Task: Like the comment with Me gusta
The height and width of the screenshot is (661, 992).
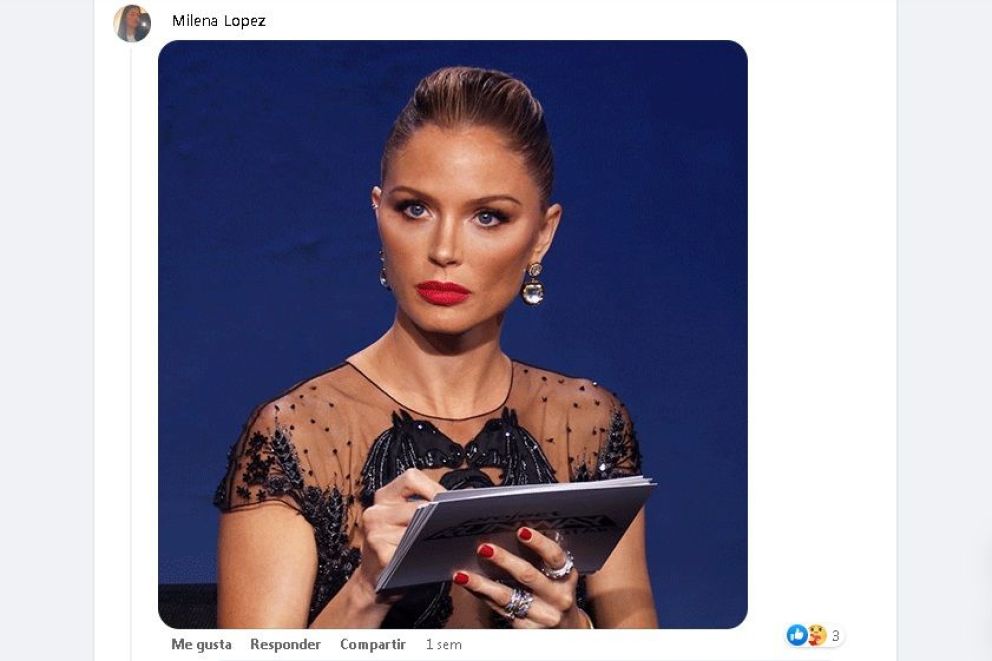Action: 201,645
